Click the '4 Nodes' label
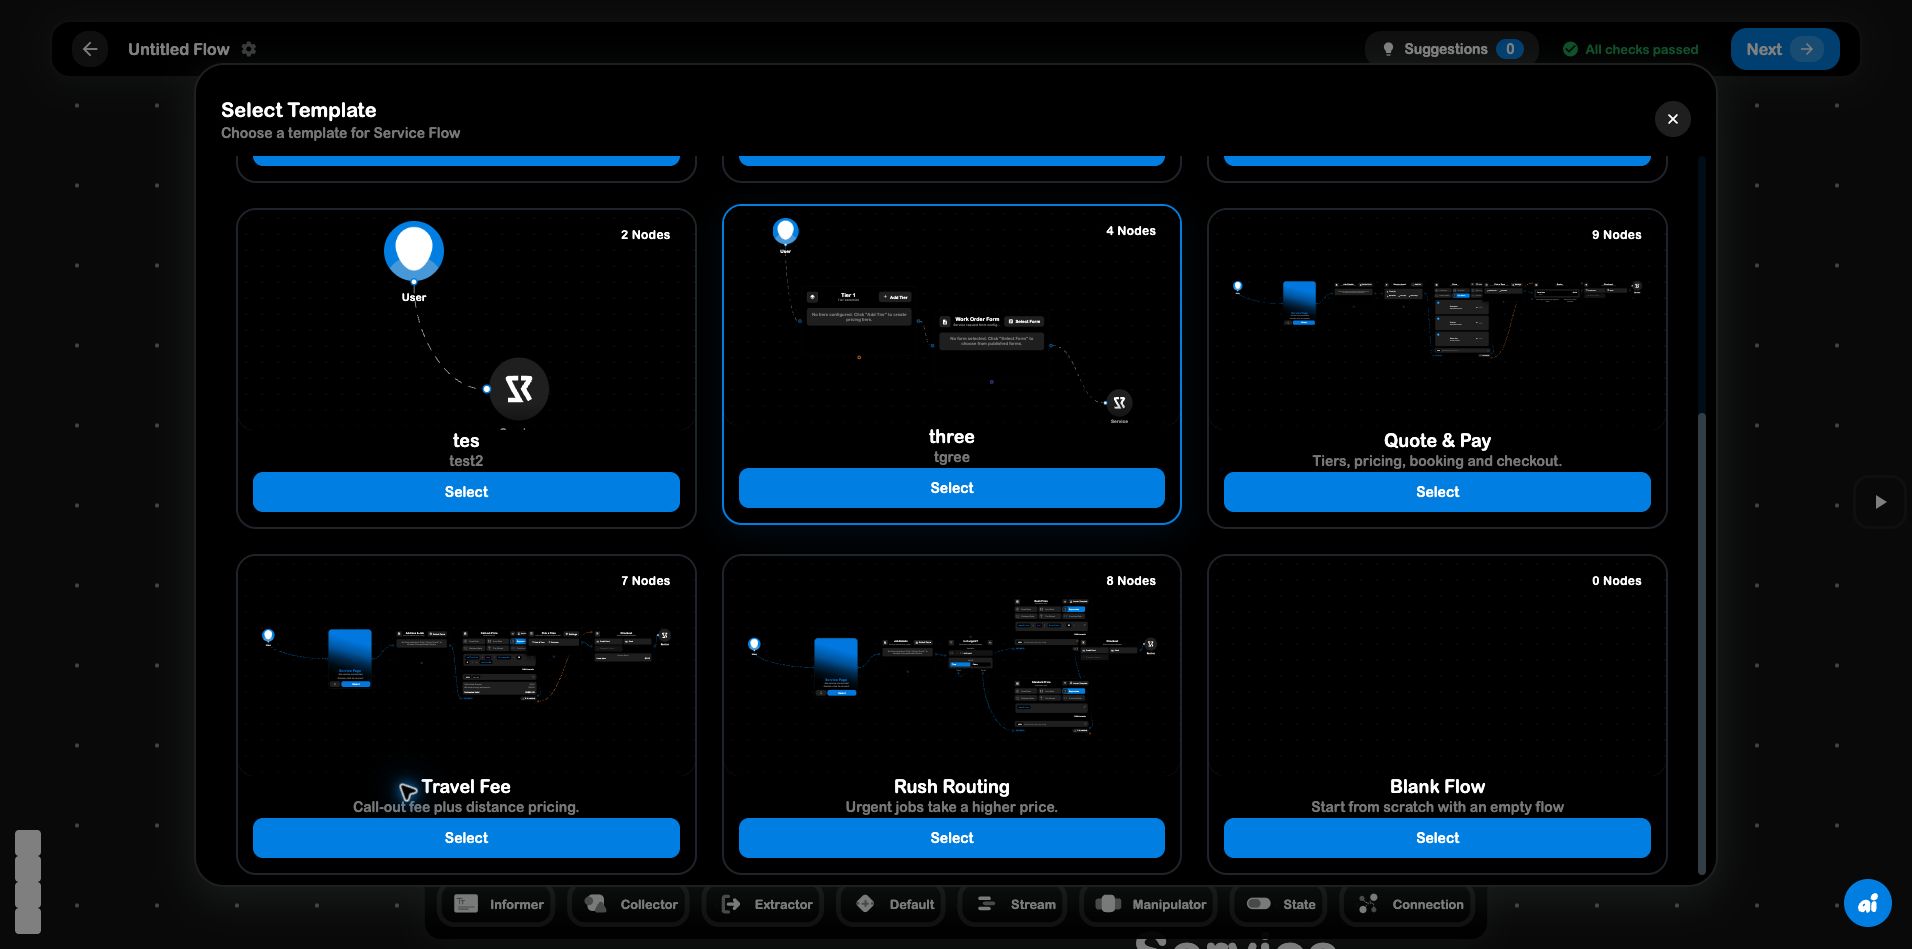The width and height of the screenshot is (1912, 949). pos(1131,231)
